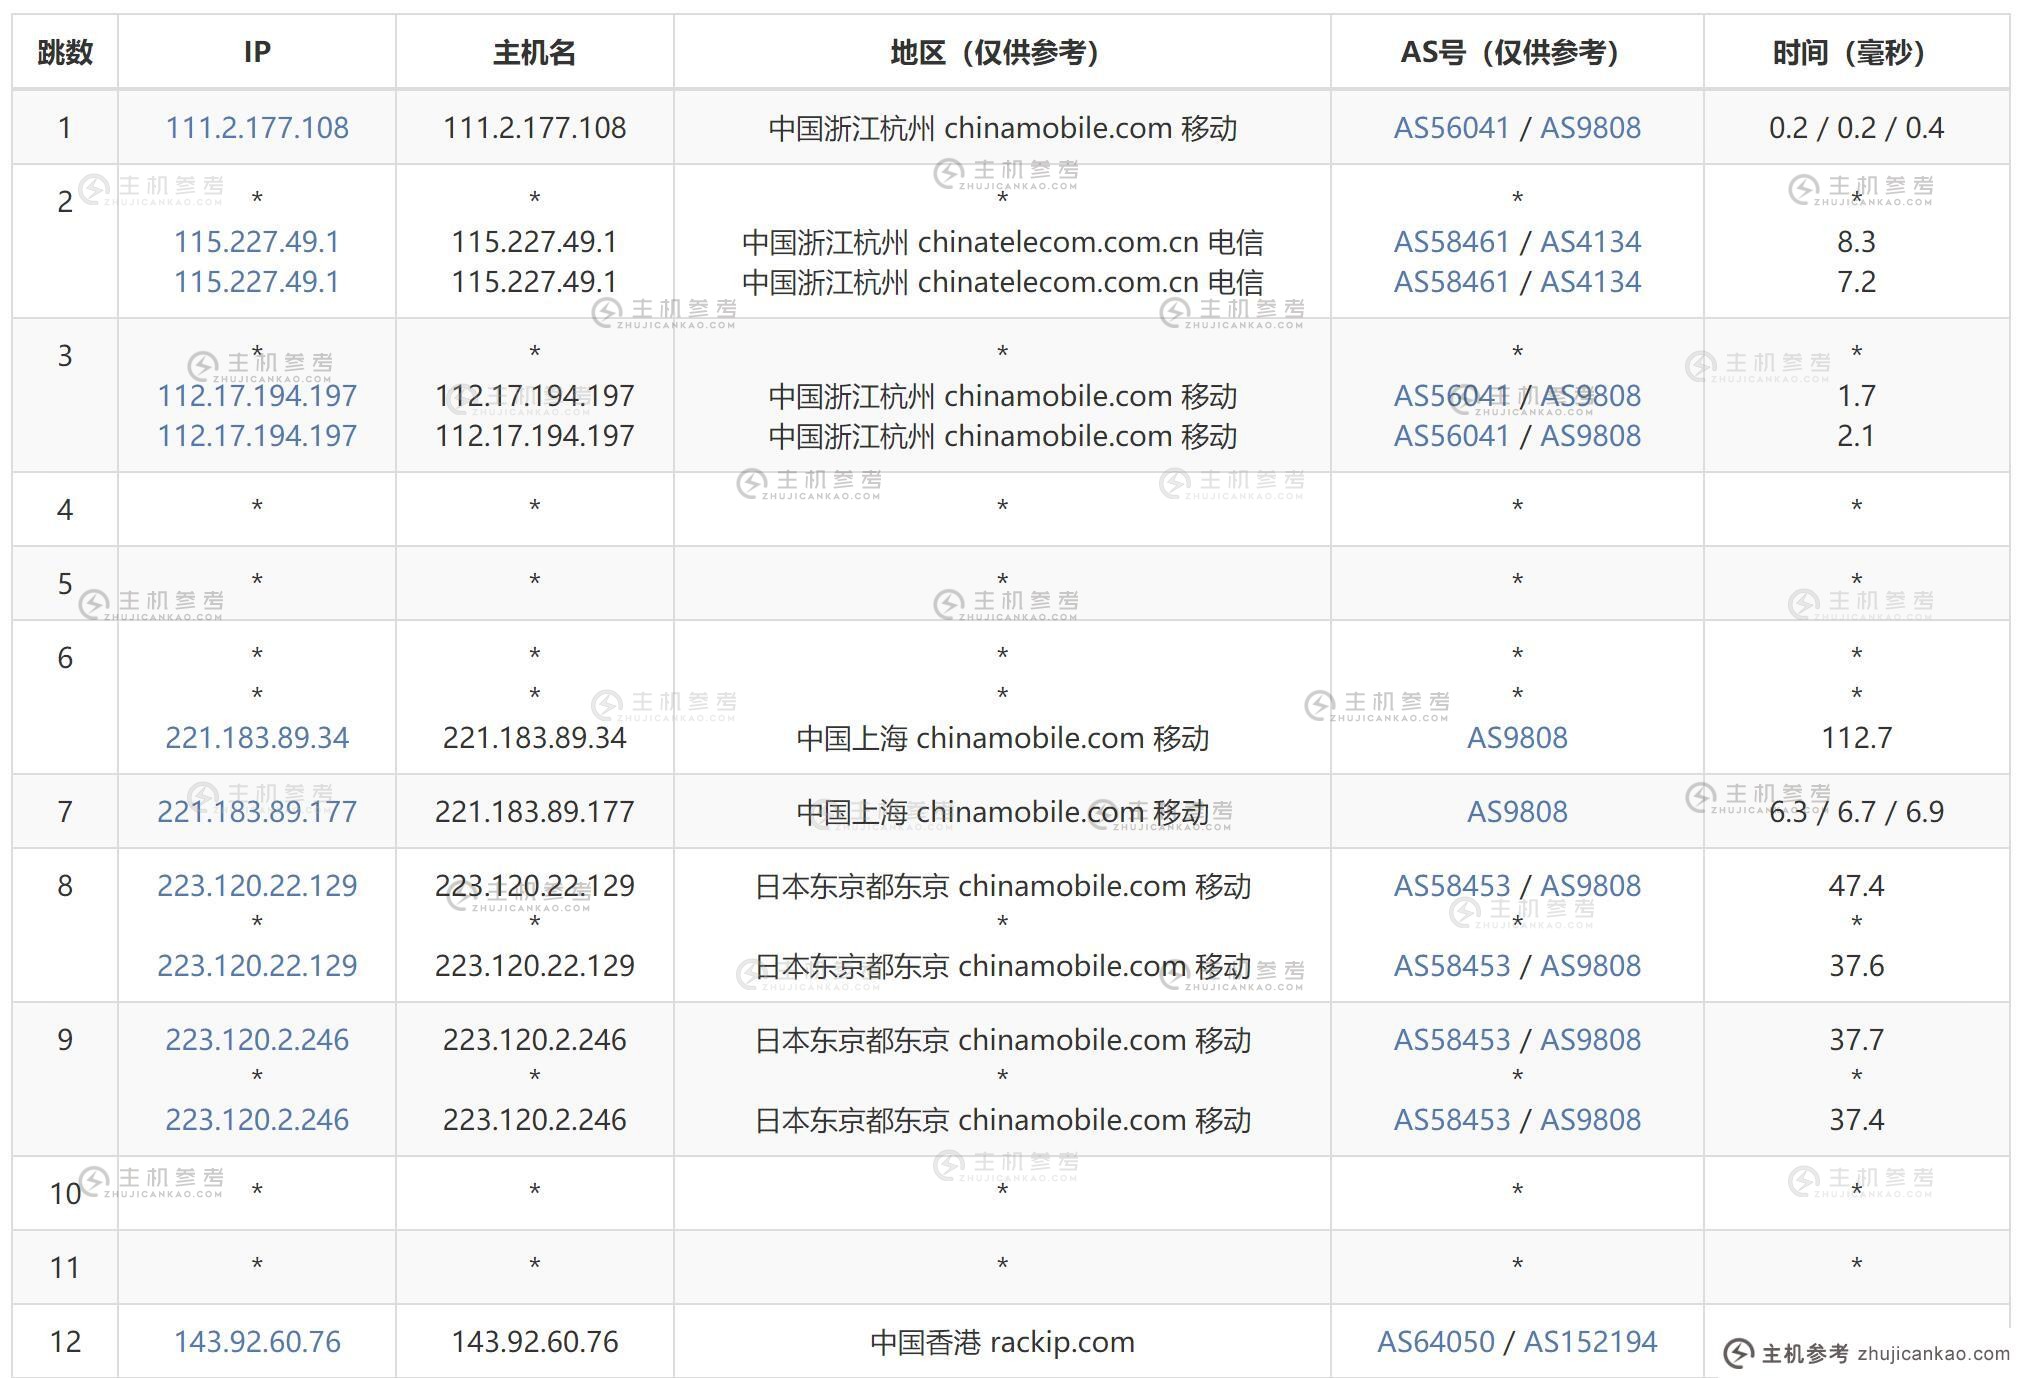Image resolution: width=2018 pixels, height=1378 pixels.
Task: Select region text 中国浙江杭州 chinamobile.com 移动 in hop 1
Action: (1002, 128)
